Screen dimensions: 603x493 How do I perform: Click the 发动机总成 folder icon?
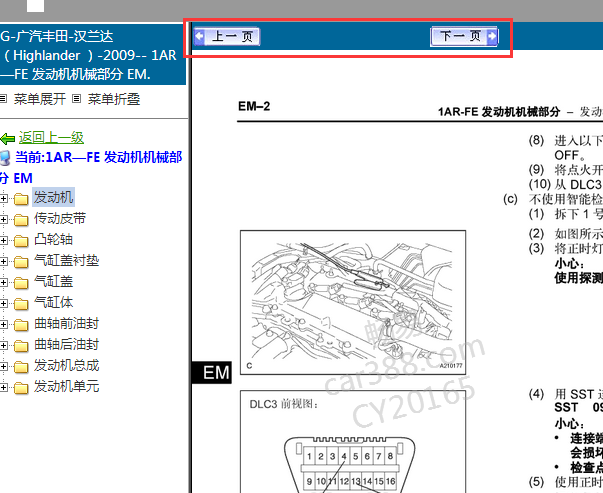coord(21,366)
